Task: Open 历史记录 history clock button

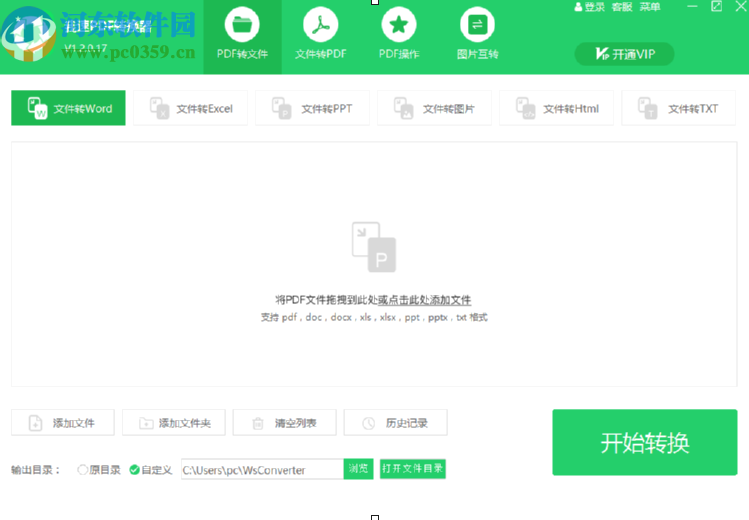Action: coord(396,423)
